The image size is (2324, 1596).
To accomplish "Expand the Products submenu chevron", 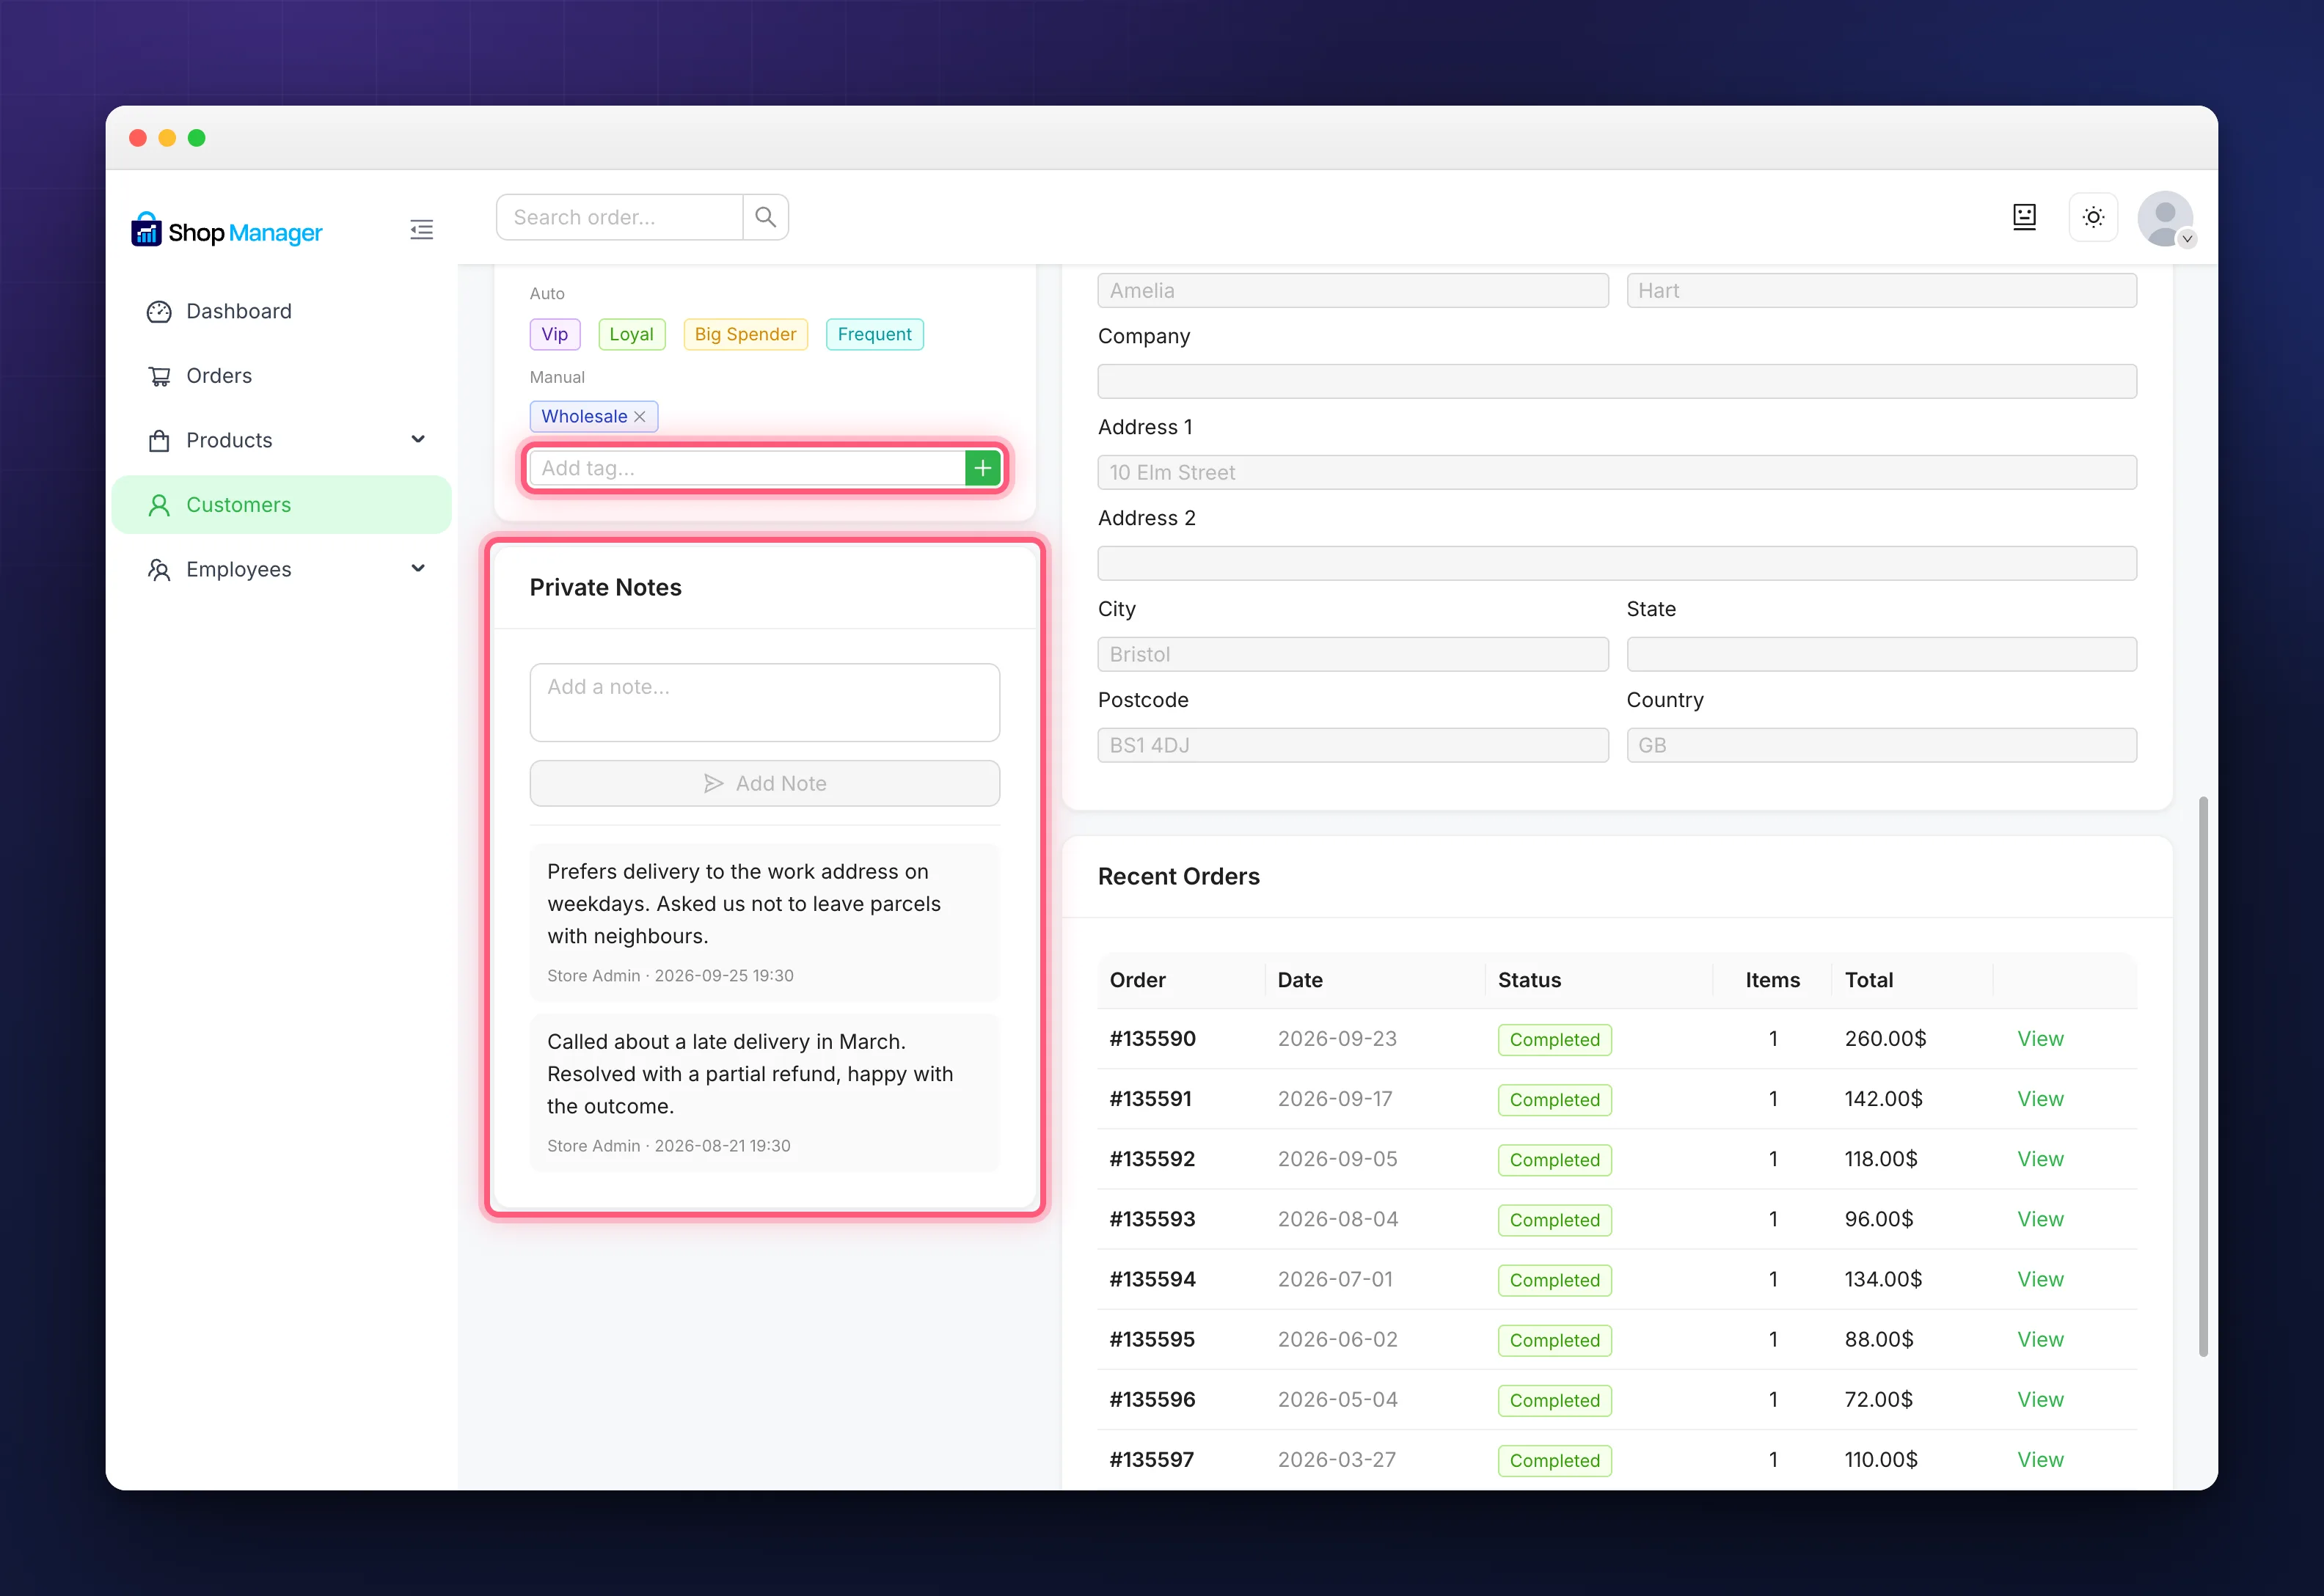I will pyautogui.click(x=418, y=439).
